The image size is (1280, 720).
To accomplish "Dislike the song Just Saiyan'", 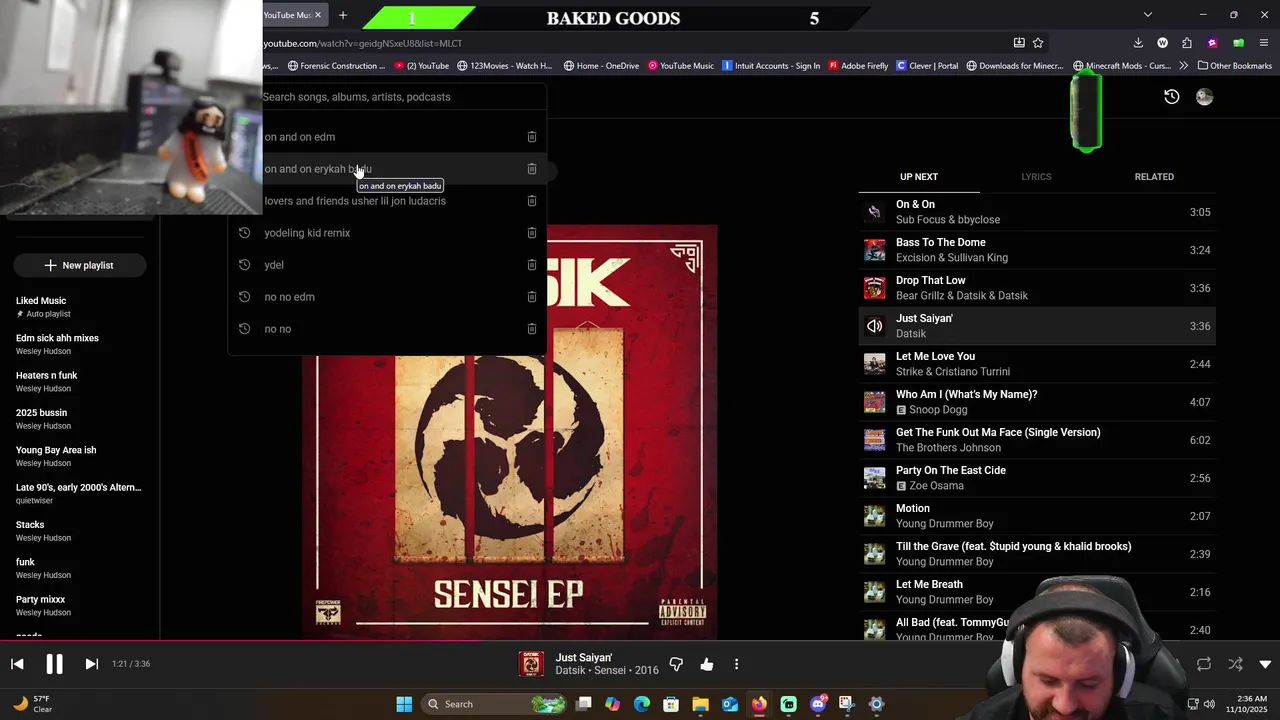I will click(676, 664).
